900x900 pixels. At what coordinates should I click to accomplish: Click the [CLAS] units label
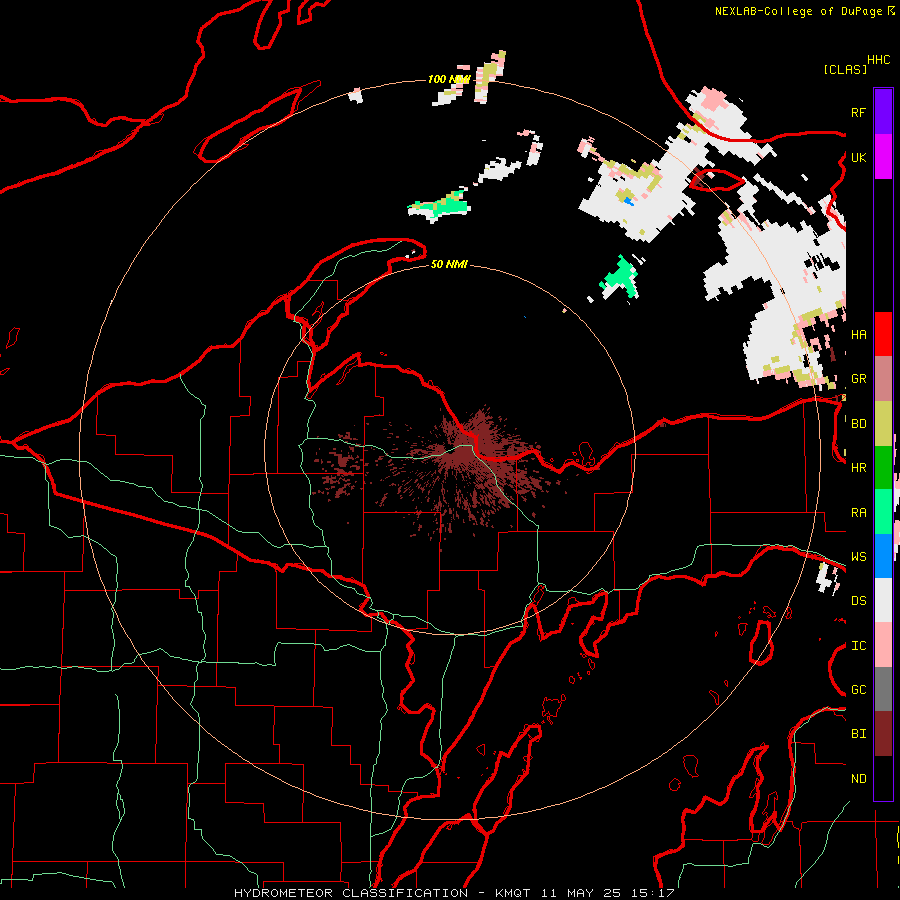845,69
